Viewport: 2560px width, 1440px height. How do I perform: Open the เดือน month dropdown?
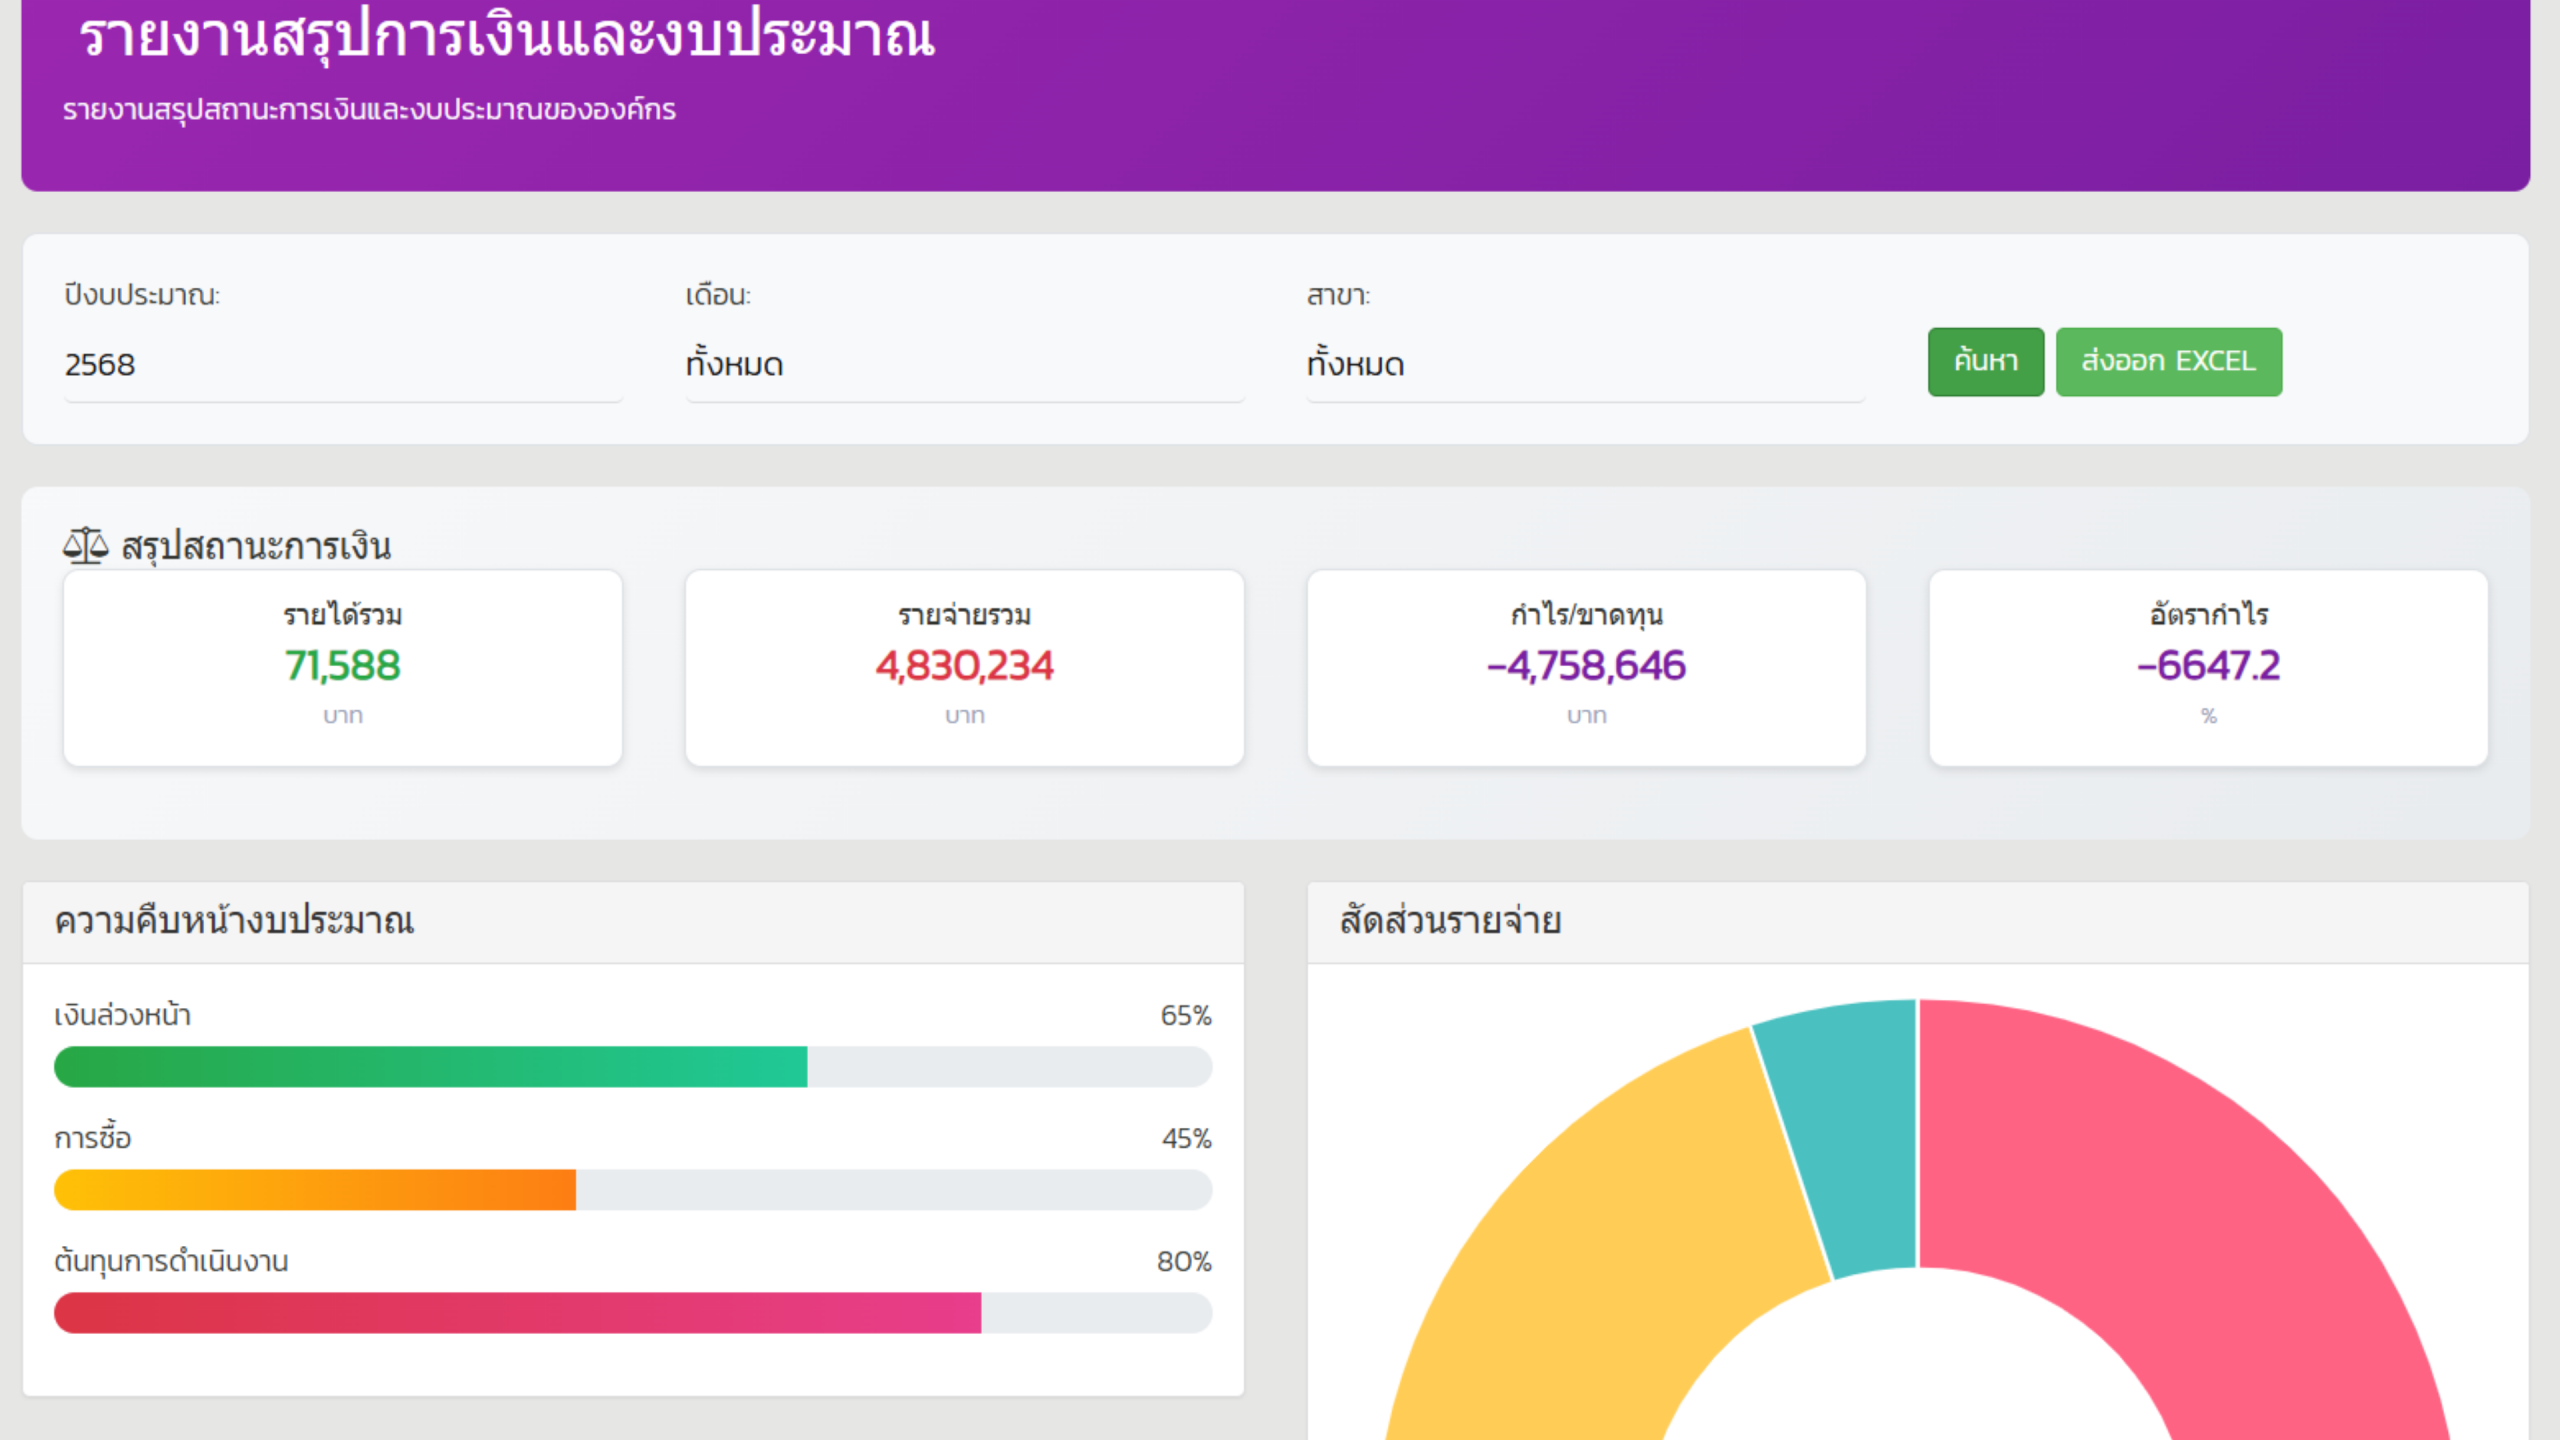[x=964, y=365]
